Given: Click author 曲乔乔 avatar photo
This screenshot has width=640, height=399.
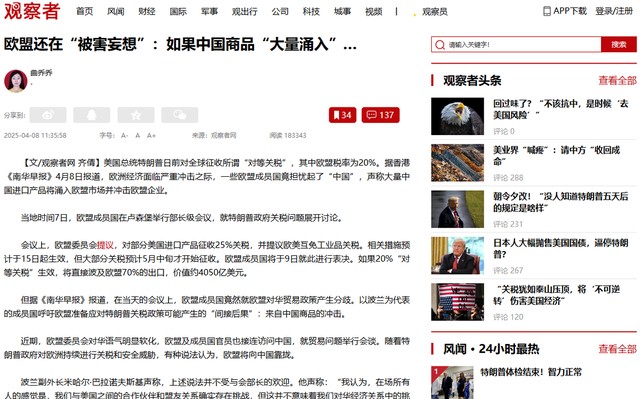Looking at the screenshot, I should click(16, 81).
